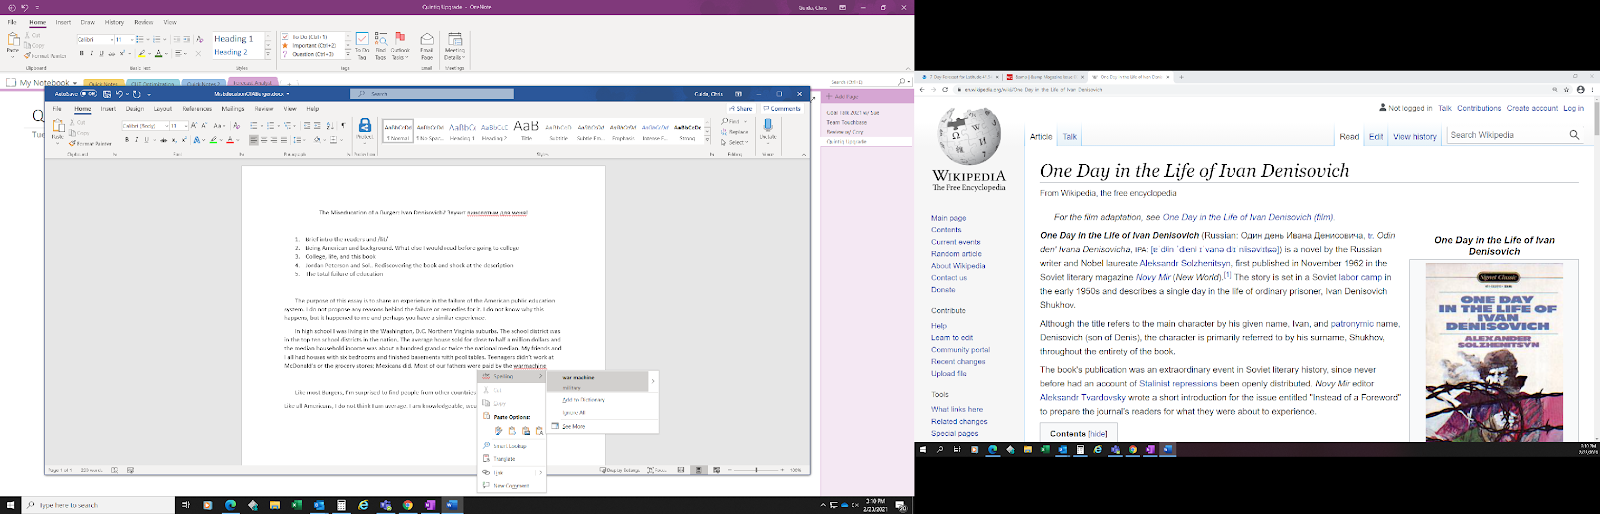This screenshot has height=514, width=1600.
Task: Toggle Underline in Word's Font group
Action: pos(147,140)
